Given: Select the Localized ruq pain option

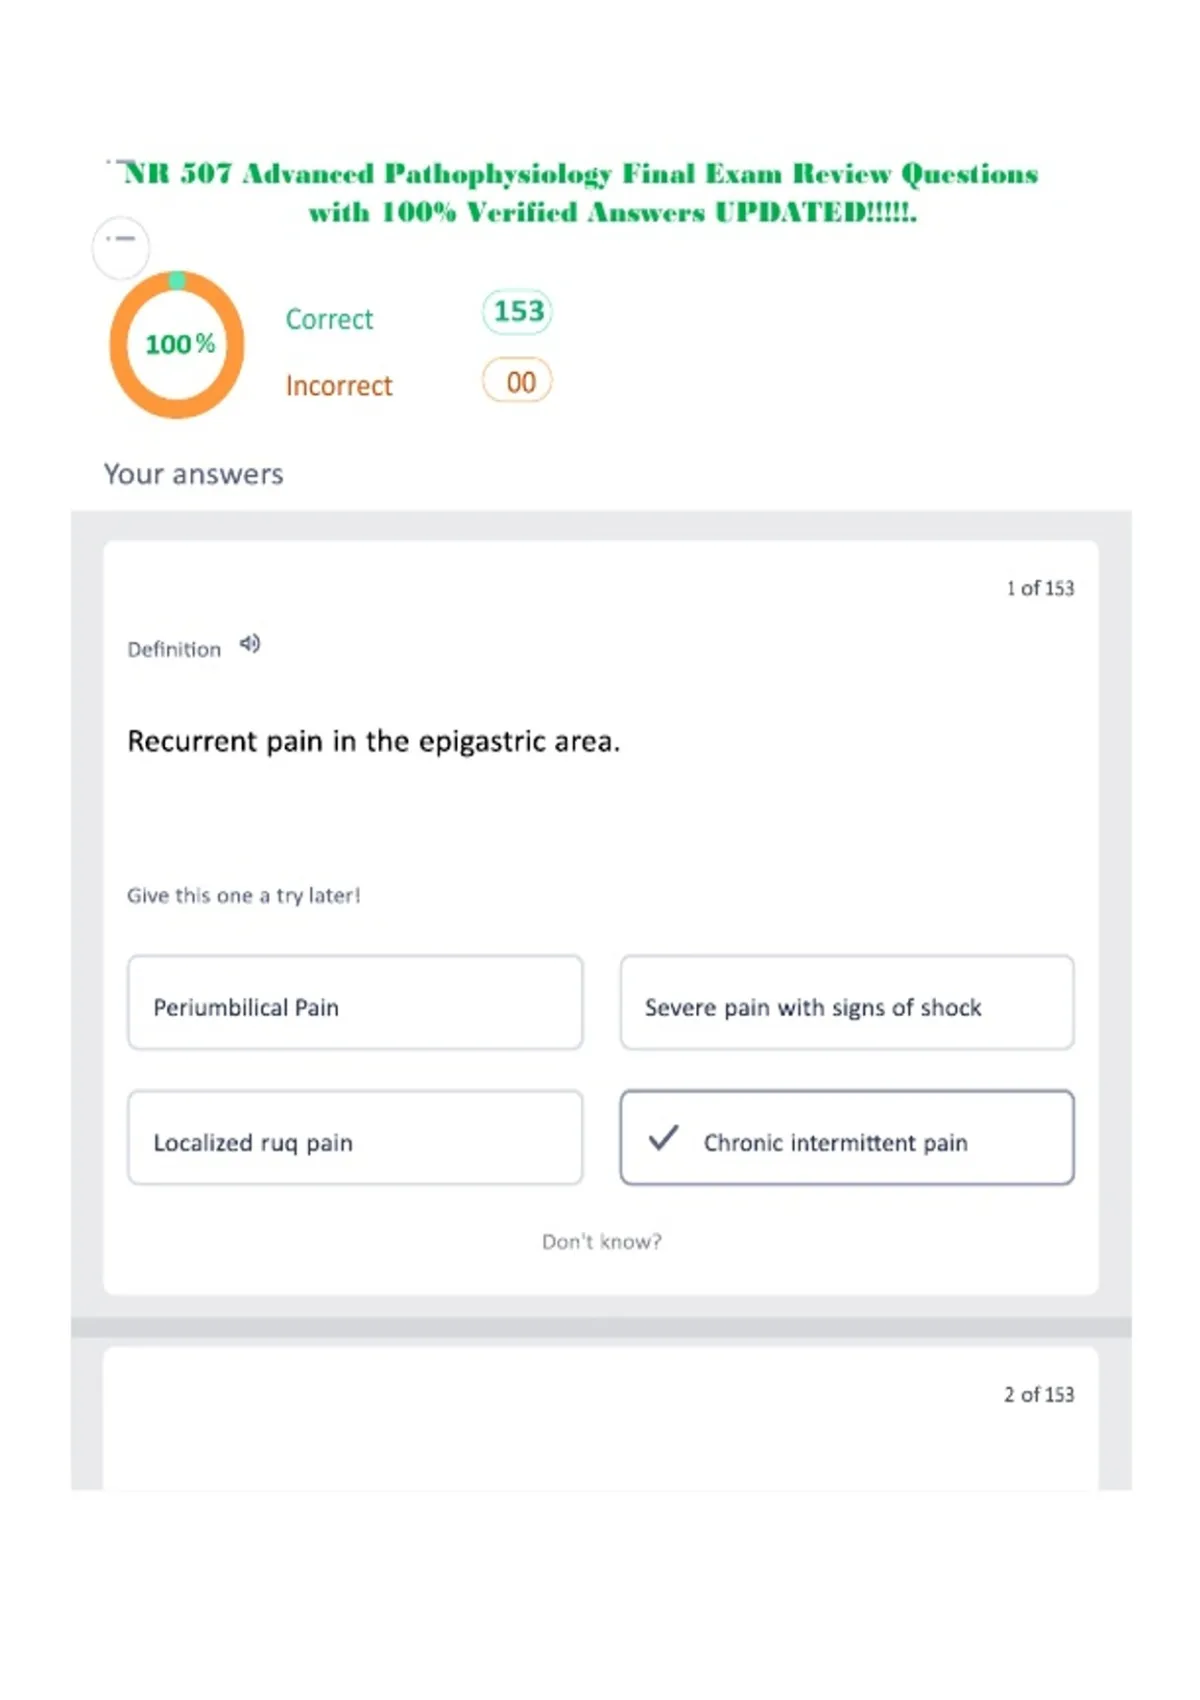Looking at the screenshot, I should point(355,1138).
